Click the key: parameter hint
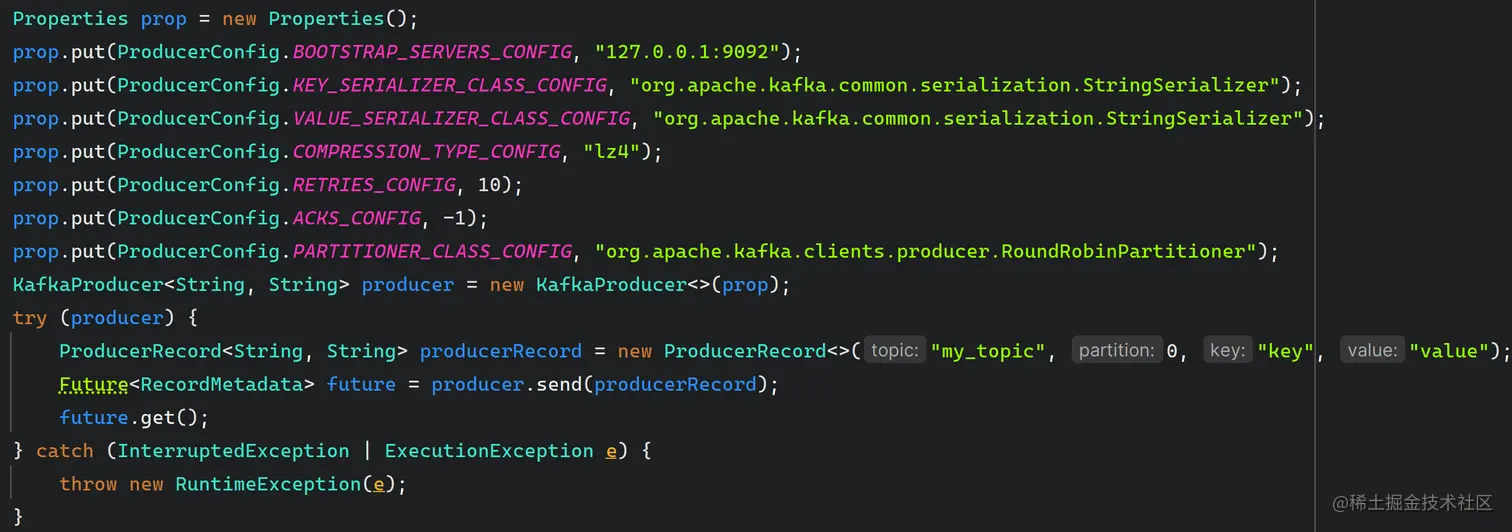 pyautogui.click(x=1228, y=351)
